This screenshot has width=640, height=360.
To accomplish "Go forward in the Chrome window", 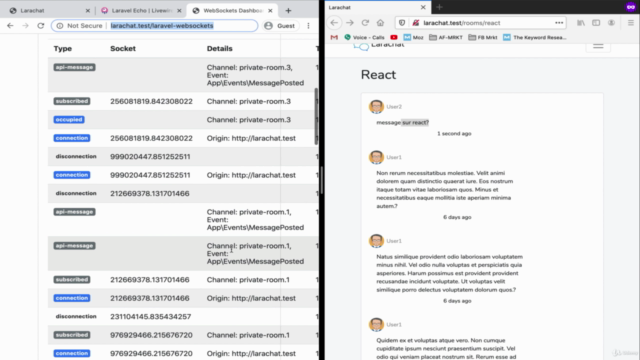I will click(25, 26).
